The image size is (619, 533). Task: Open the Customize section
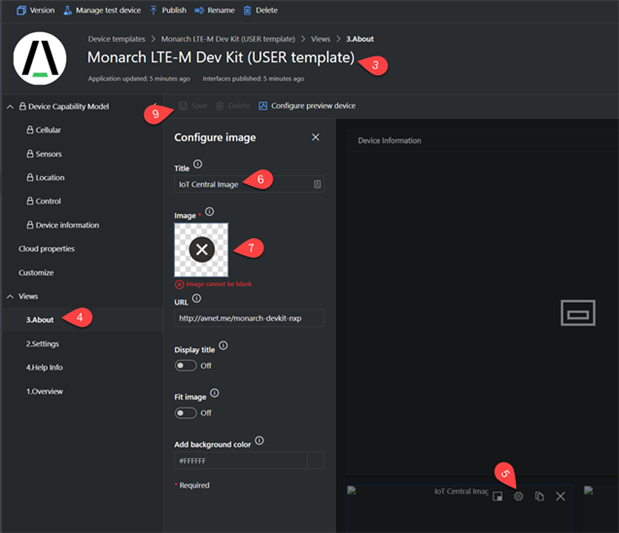(36, 272)
